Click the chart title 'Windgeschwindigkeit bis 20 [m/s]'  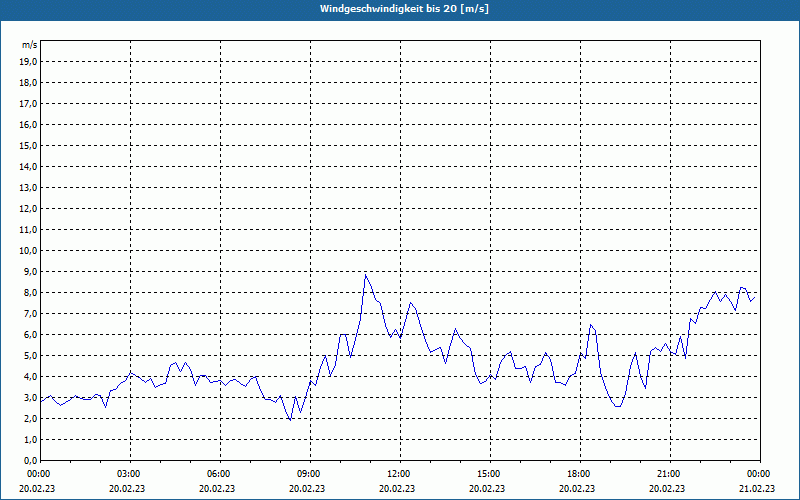pyautogui.click(x=404, y=9)
